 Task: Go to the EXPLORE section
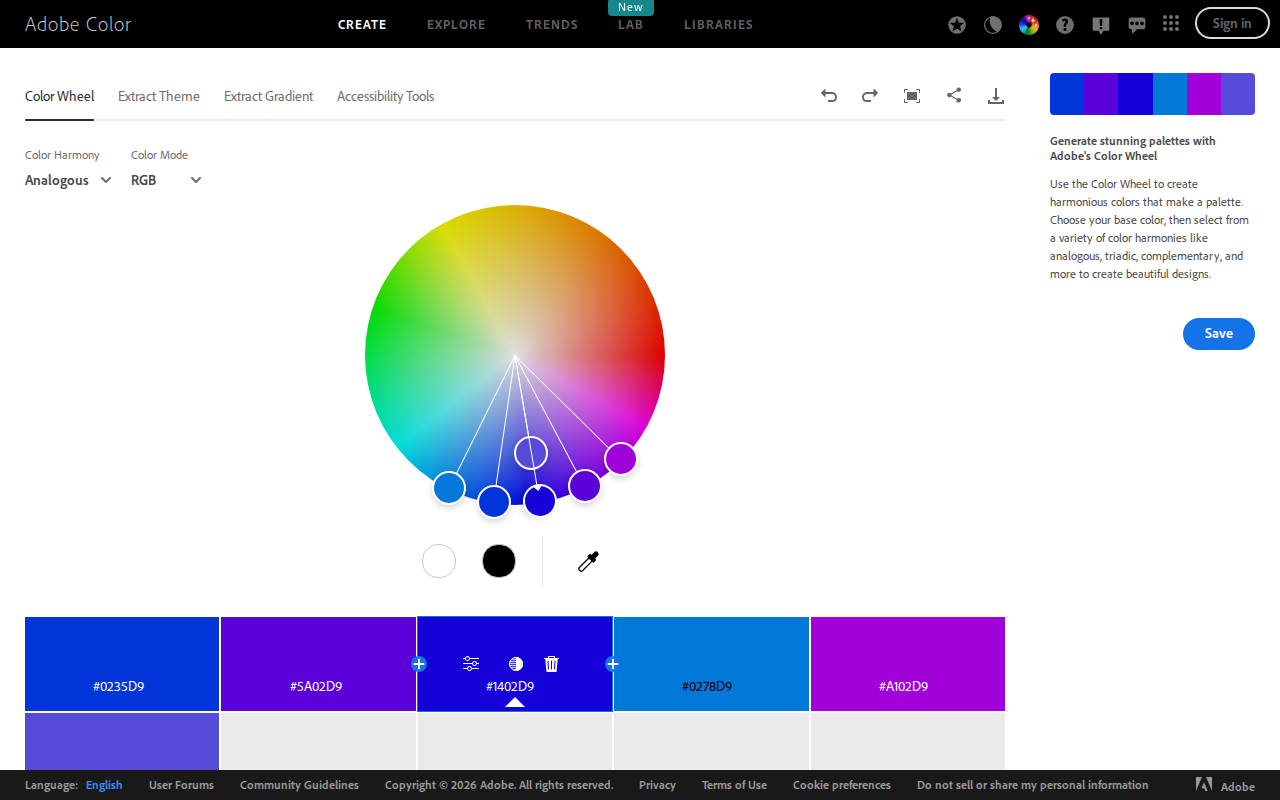pos(456,25)
